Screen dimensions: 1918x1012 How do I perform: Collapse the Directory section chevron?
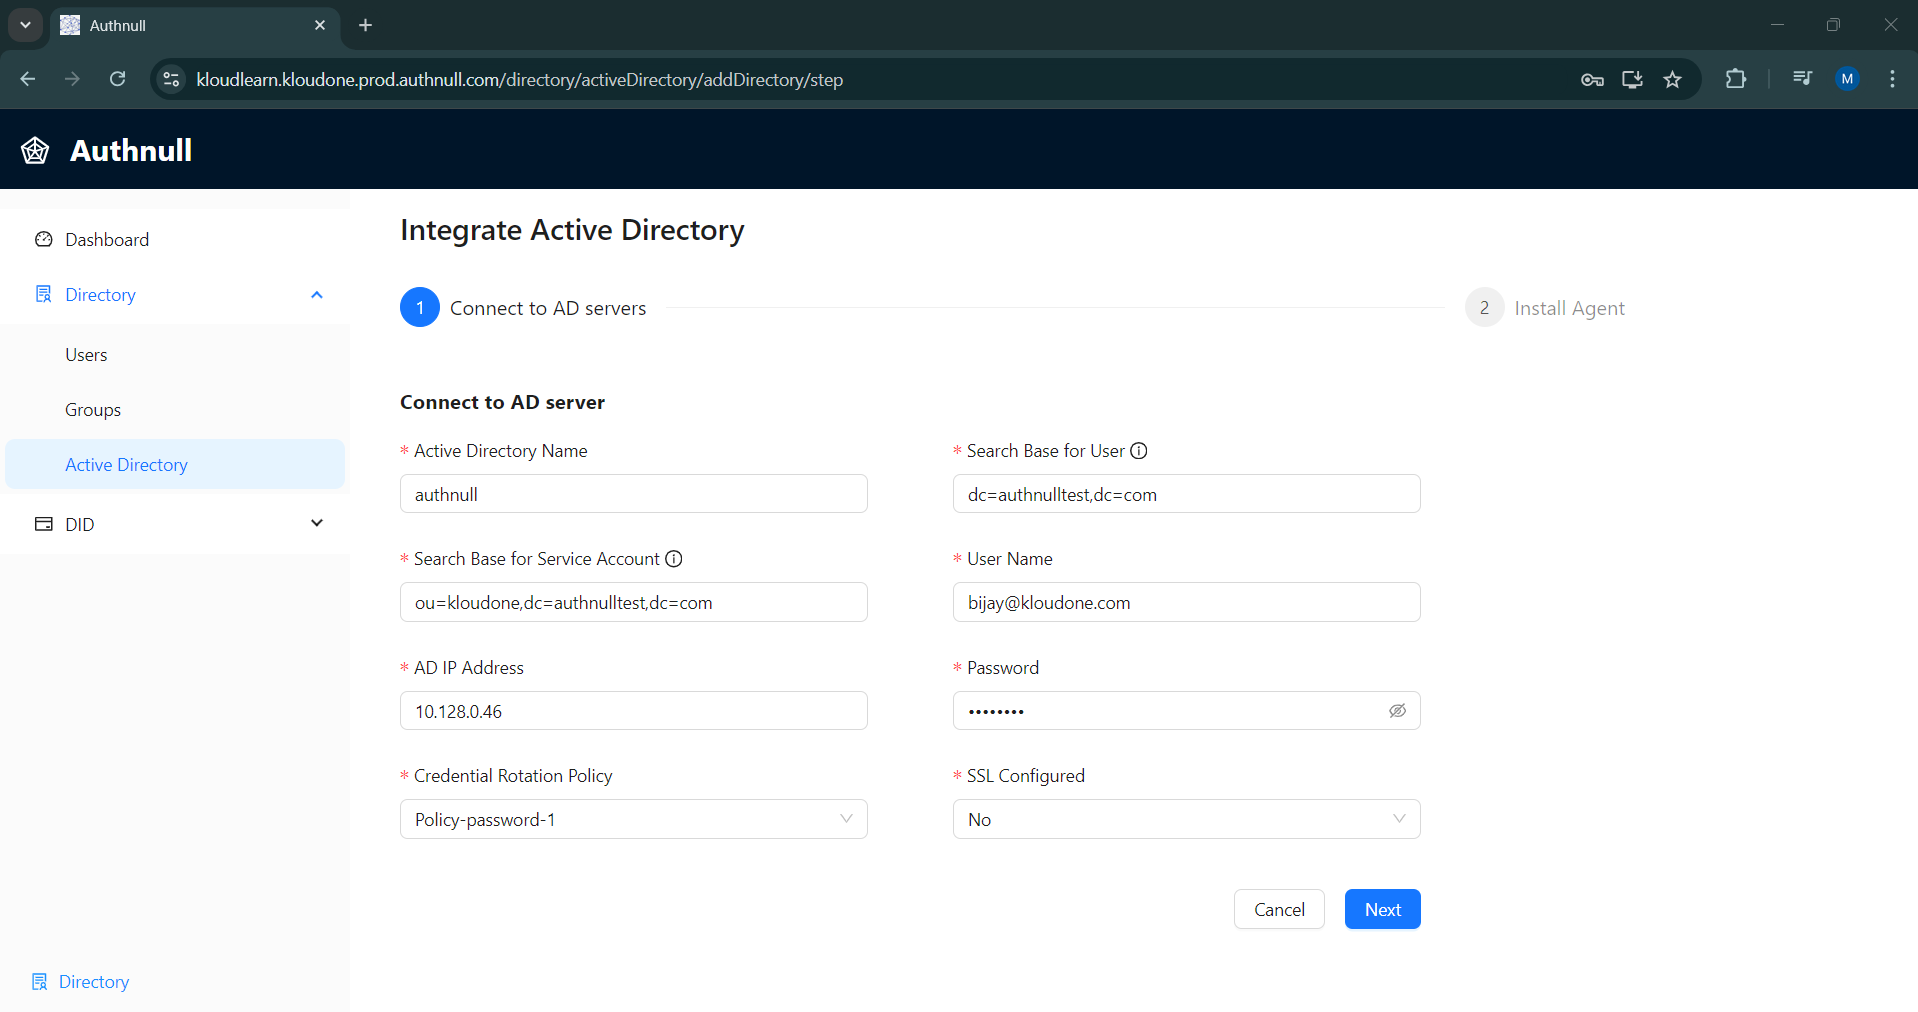point(316,294)
